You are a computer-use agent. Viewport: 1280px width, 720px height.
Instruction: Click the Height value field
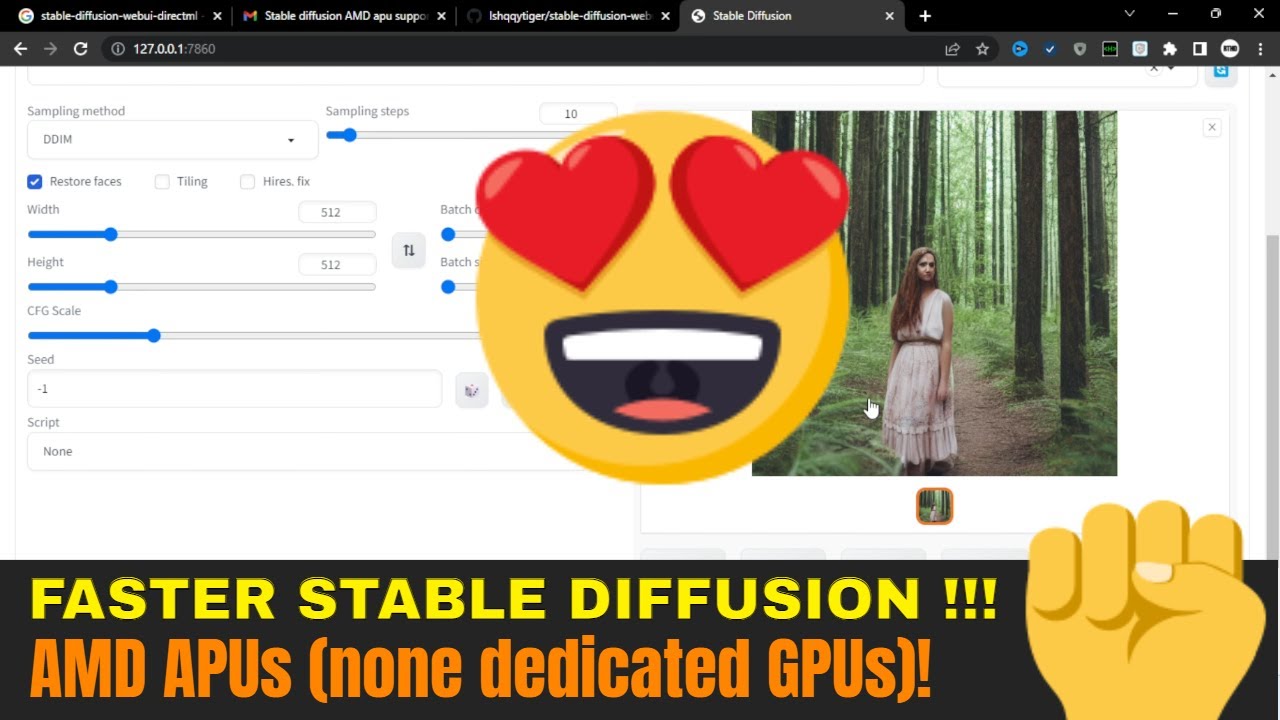tap(337, 265)
